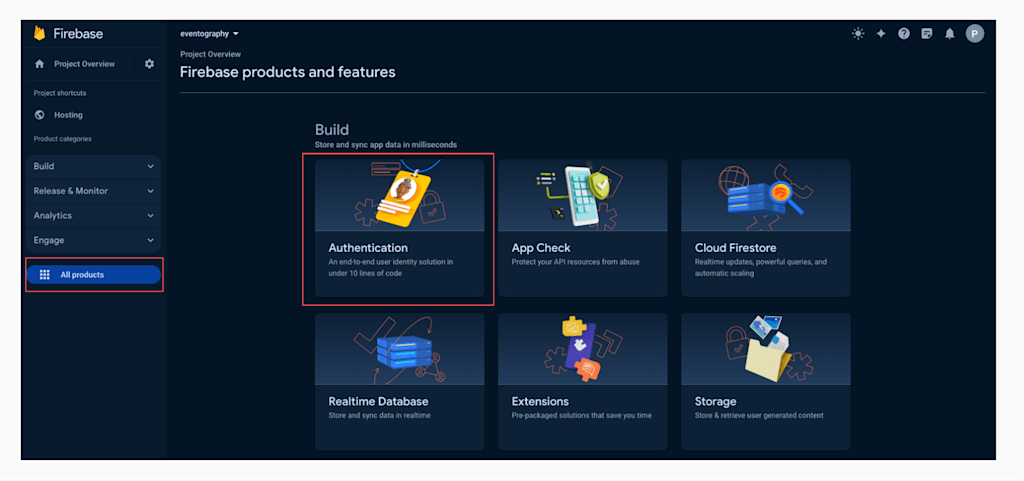Click the 'Project shortcuts' label

pos(60,93)
